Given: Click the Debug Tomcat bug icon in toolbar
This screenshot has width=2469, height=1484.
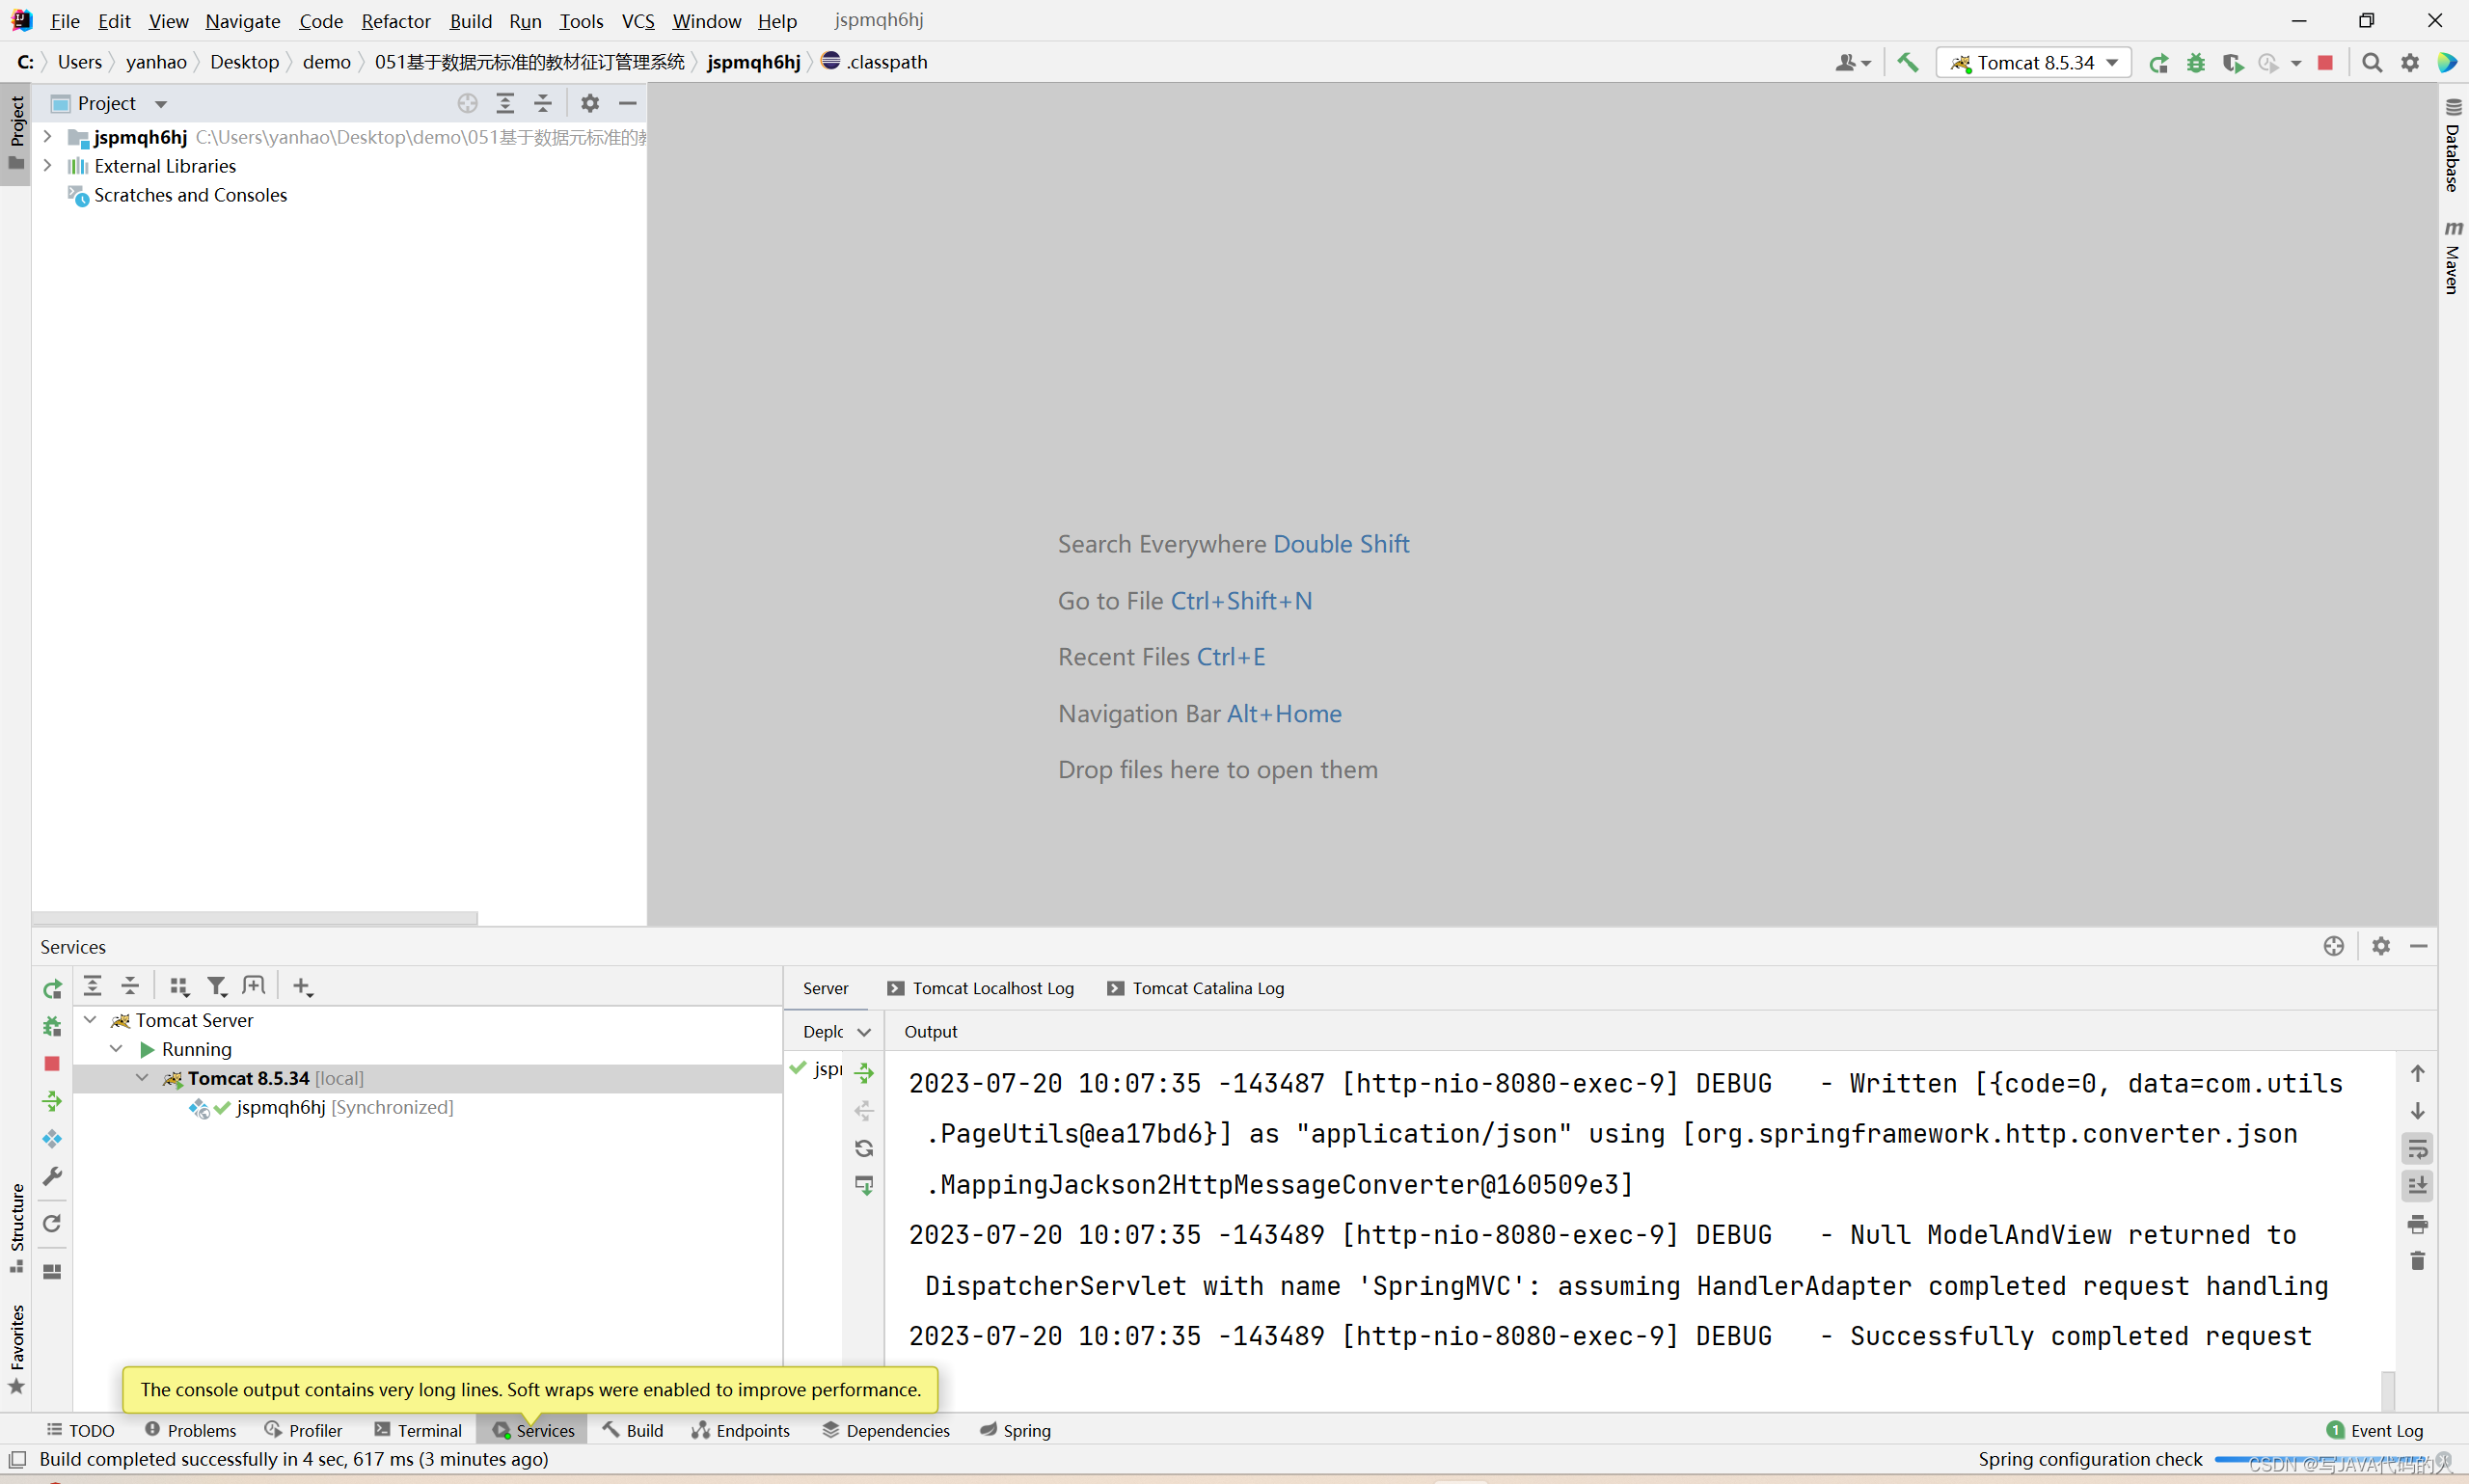Looking at the screenshot, I should [2196, 62].
